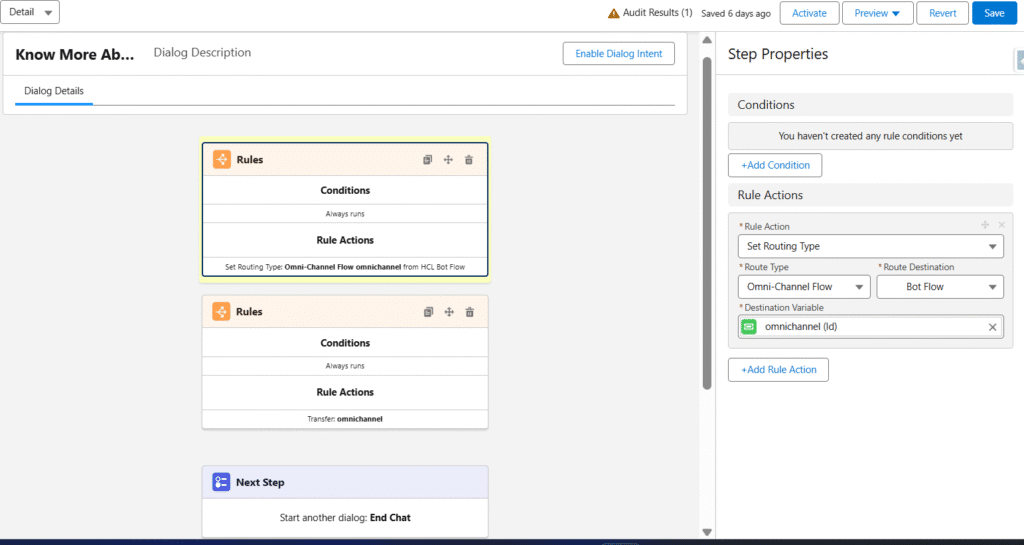Move the Set Routing Type Rules step
The height and width of the screenshot is (545, 1024).
[x=448, y=160]
